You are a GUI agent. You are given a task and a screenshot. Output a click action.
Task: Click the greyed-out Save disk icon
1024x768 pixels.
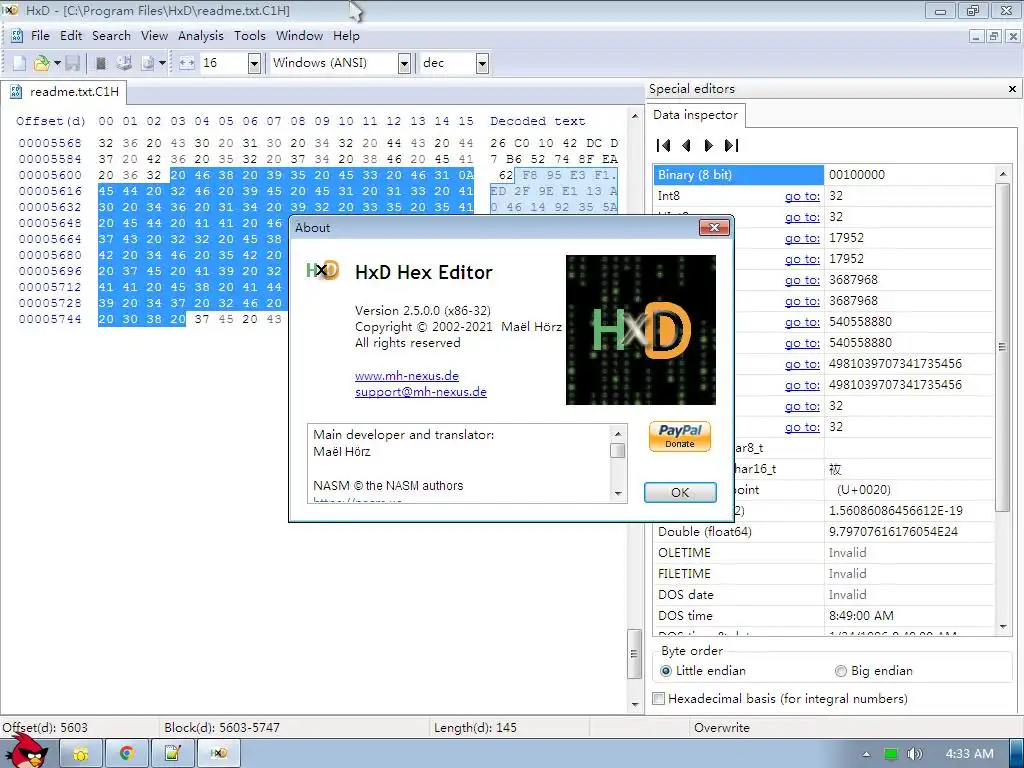pos(72,63)
